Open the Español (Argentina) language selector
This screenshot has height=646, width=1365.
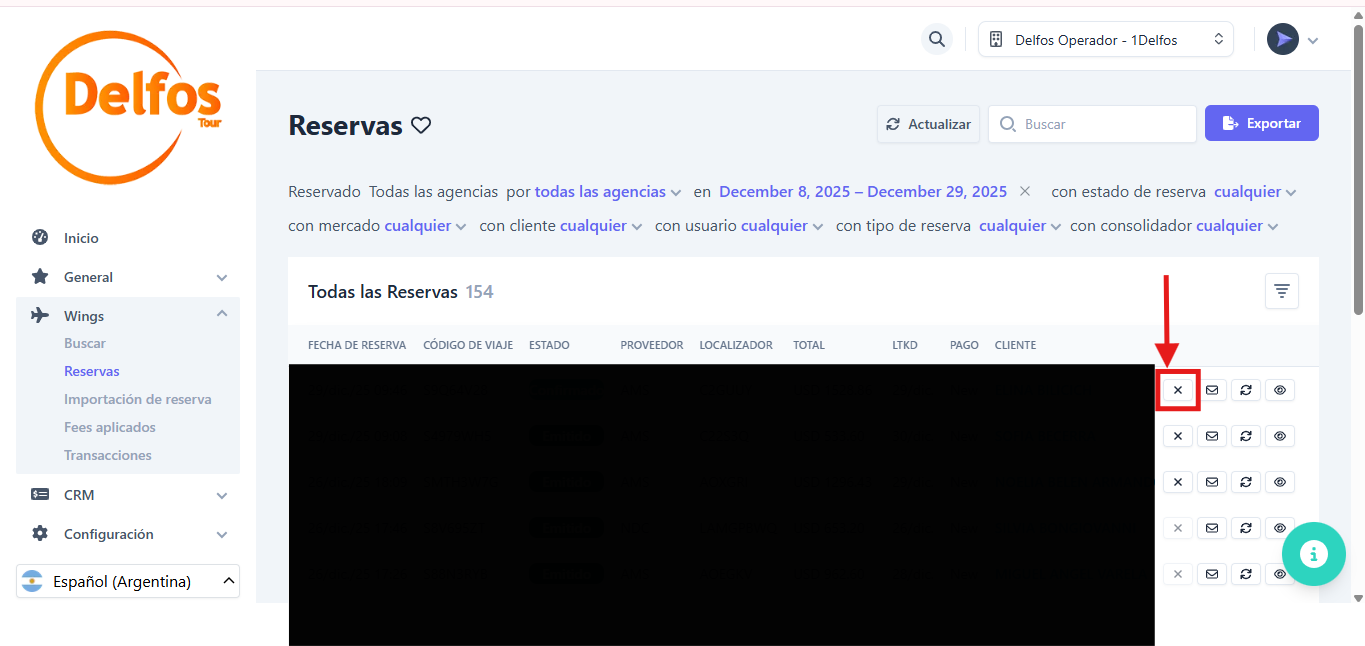(x=128, y=581)
